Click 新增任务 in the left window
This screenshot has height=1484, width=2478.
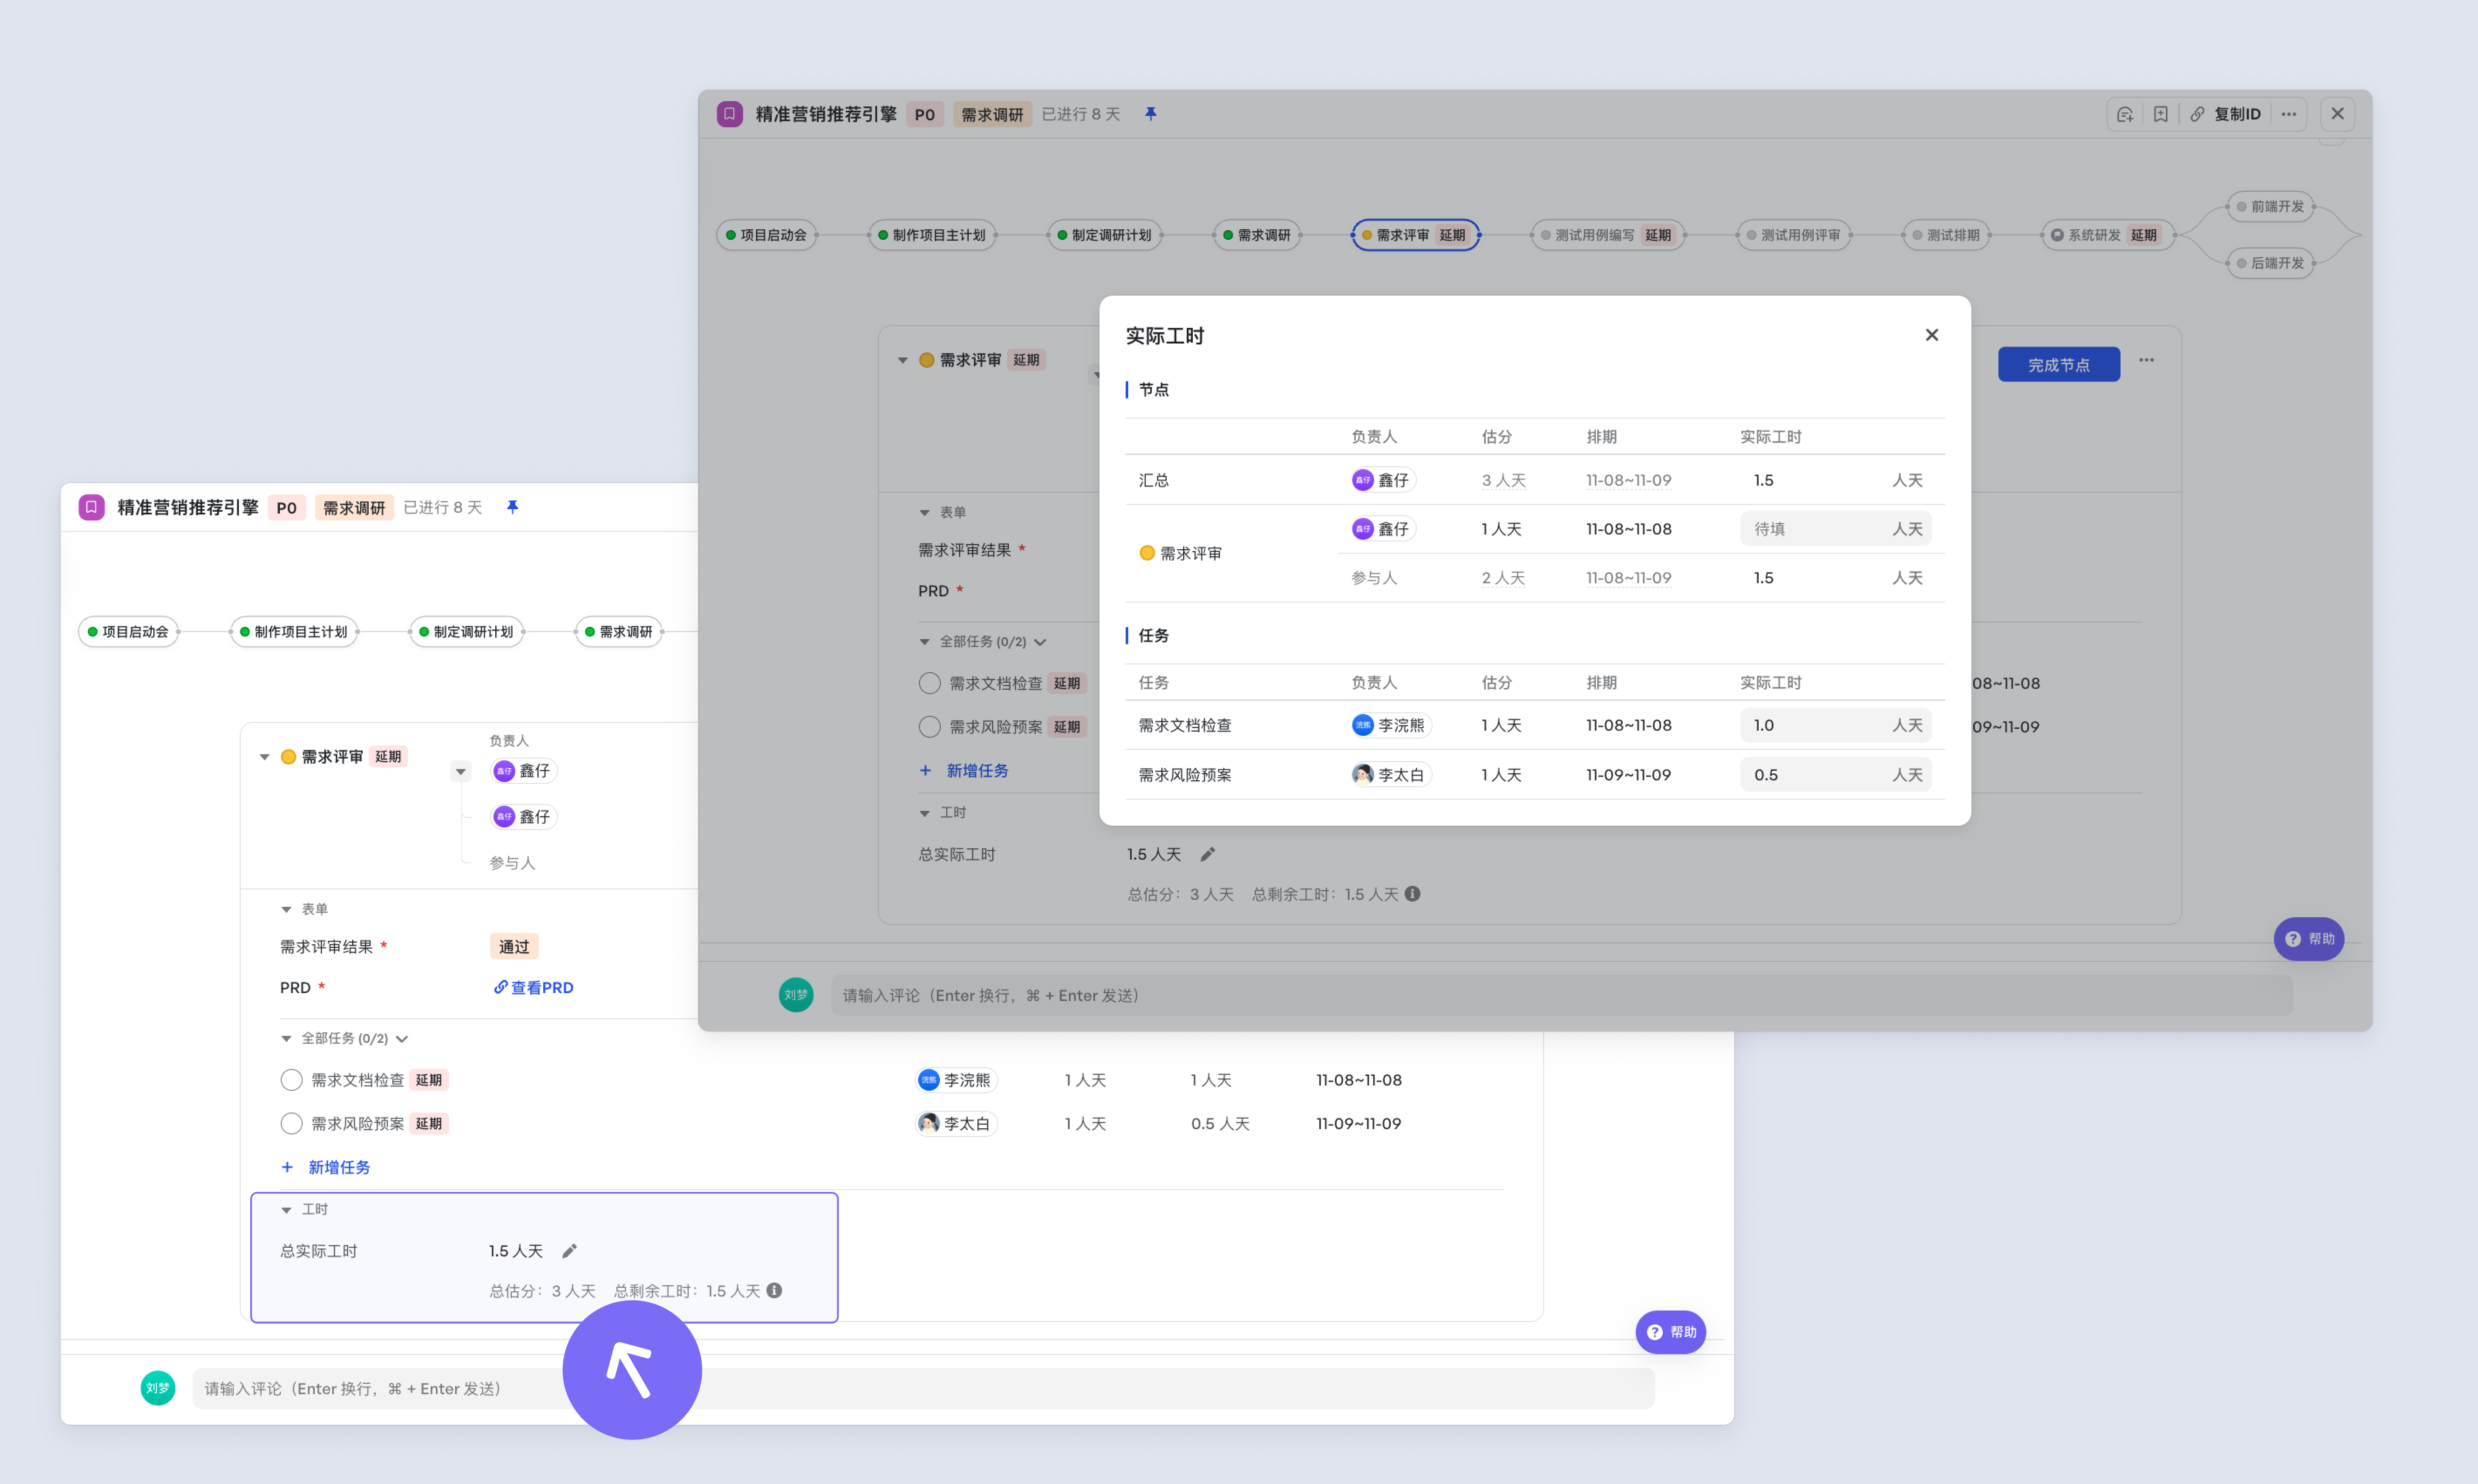pos(326,1167)
